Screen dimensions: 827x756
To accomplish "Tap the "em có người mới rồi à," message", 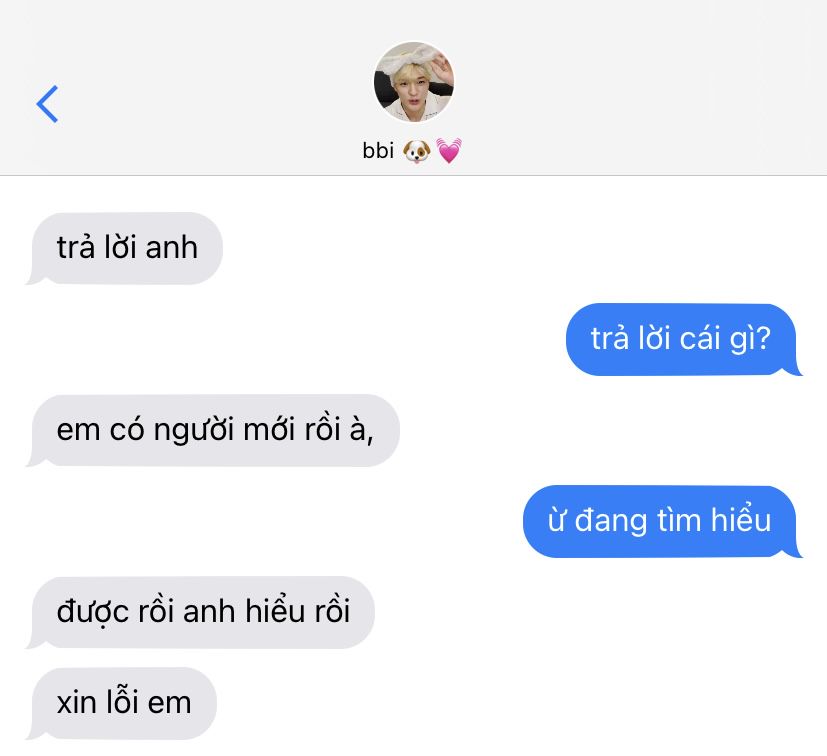I will [213, 430].
